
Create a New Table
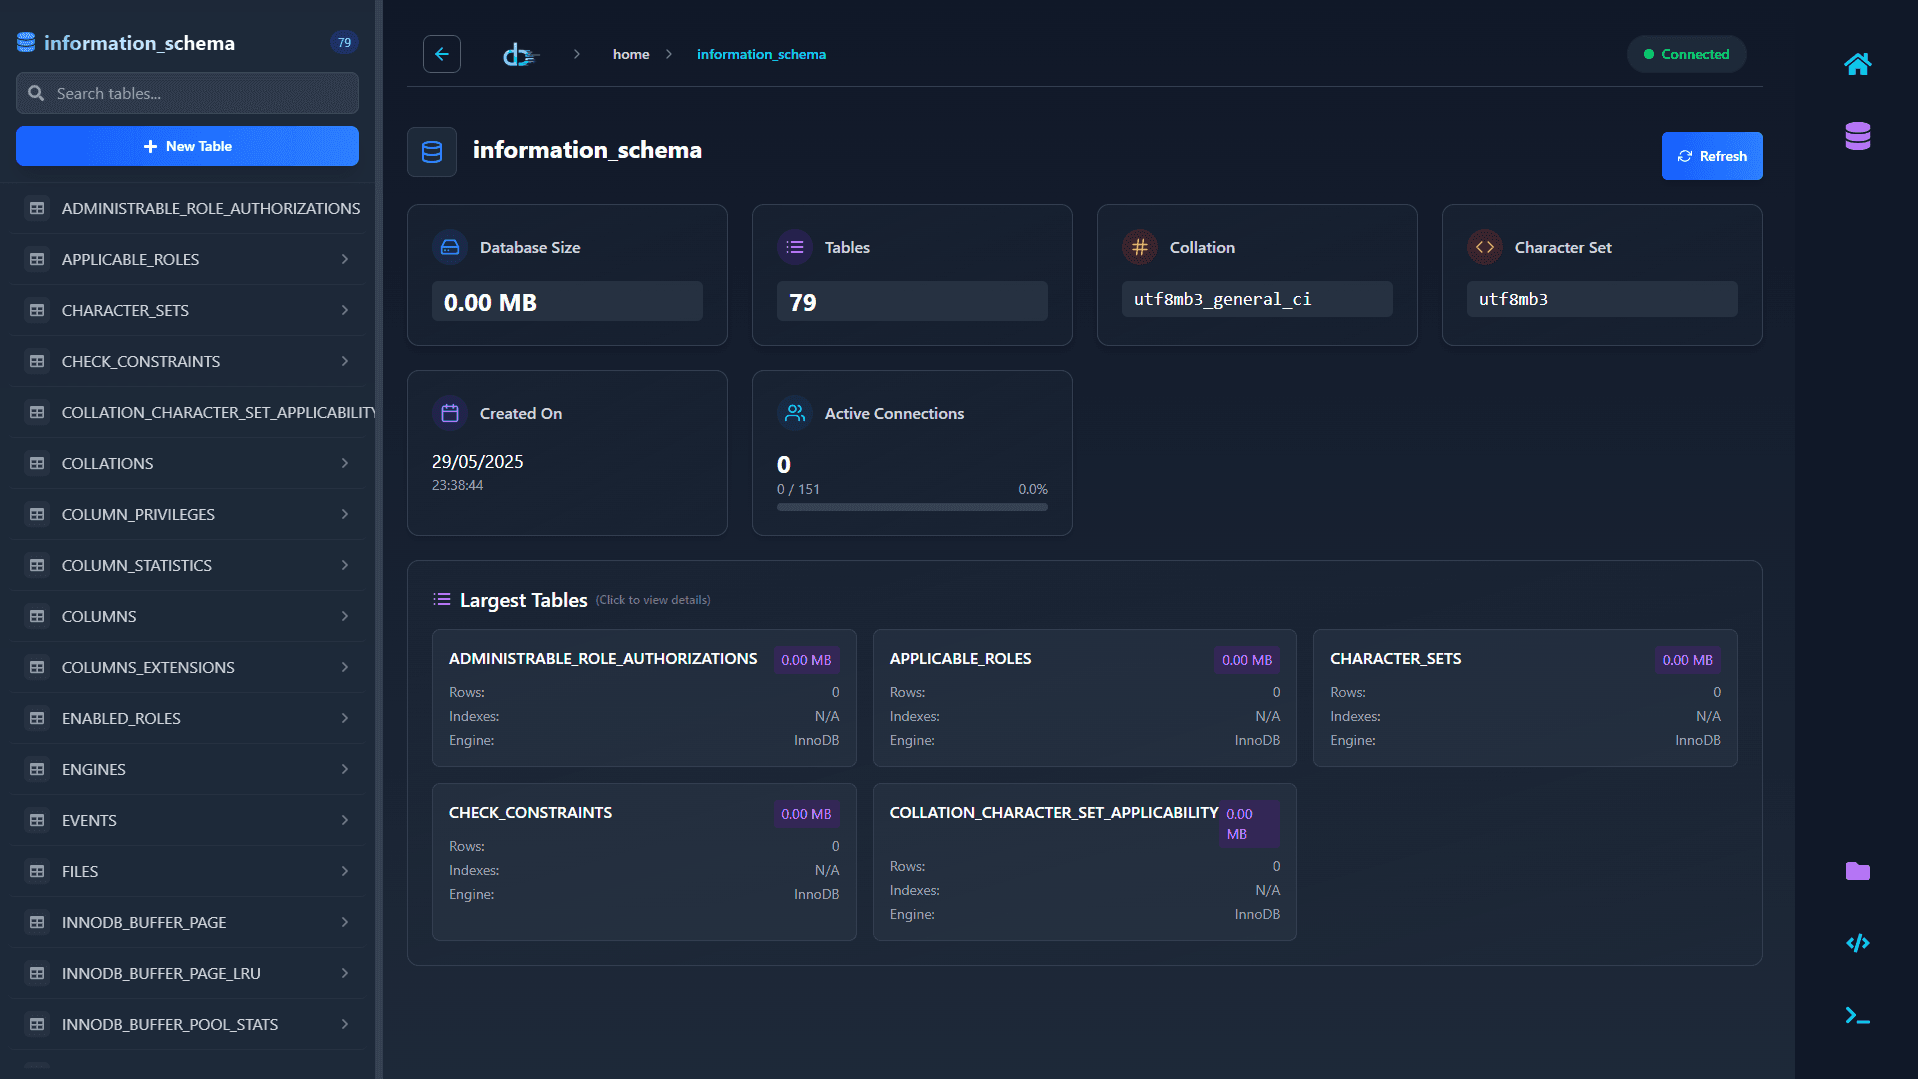click(187, 146)
